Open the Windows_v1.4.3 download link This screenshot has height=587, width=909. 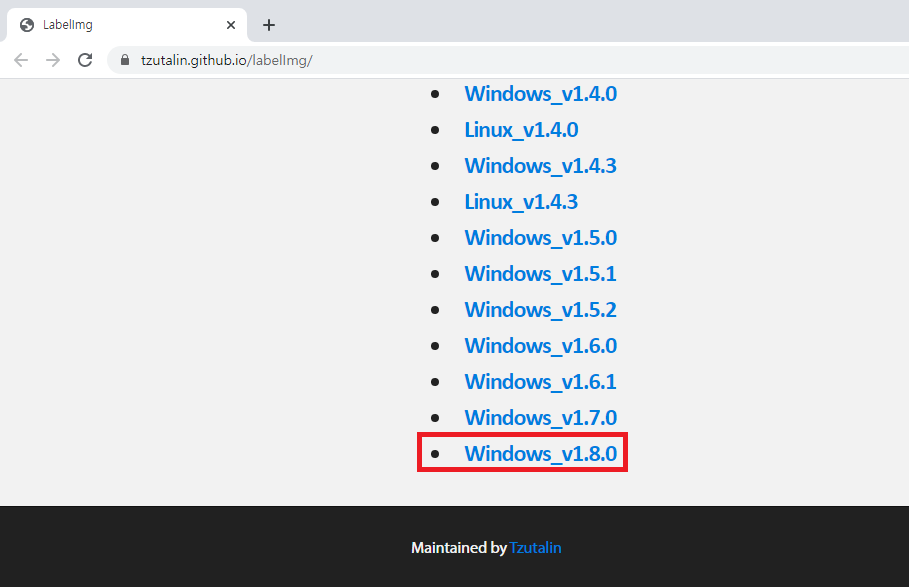540,166
